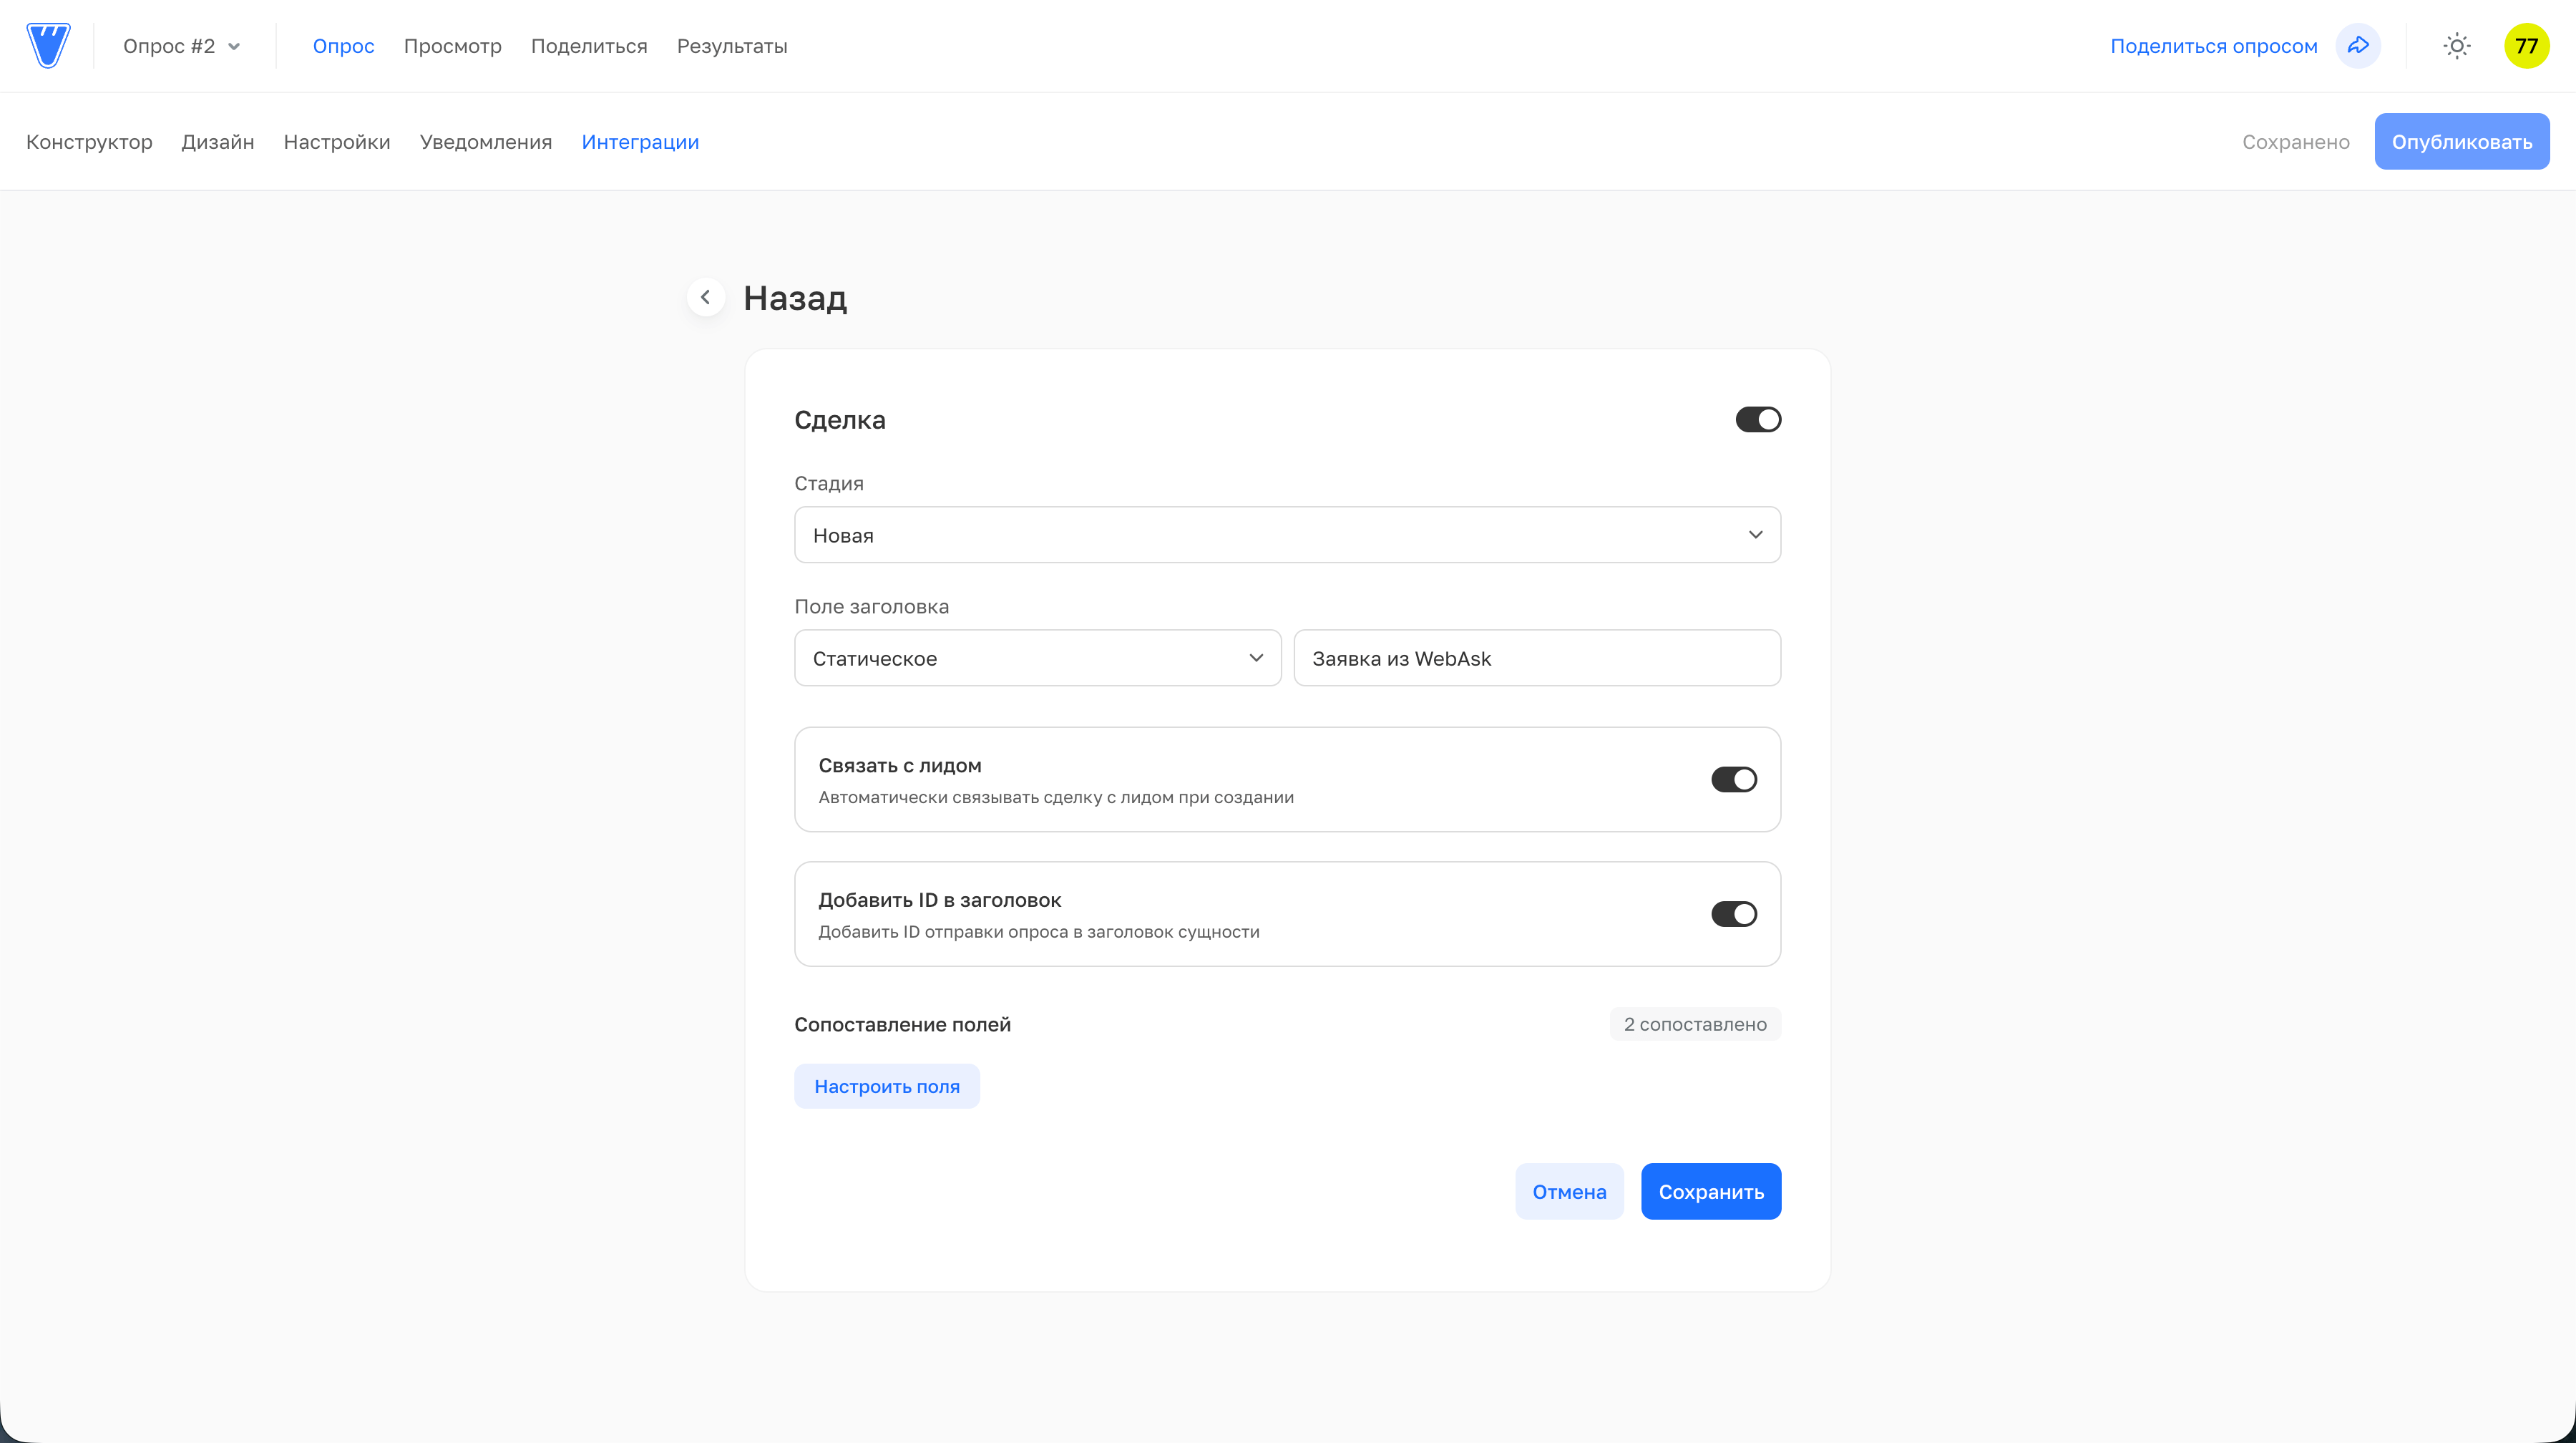The height and width of the screenshot is (1443, 2576).
Task: Turn off Связать с лидом switch
Action: pyautogui.click(x=1733, y=780)
